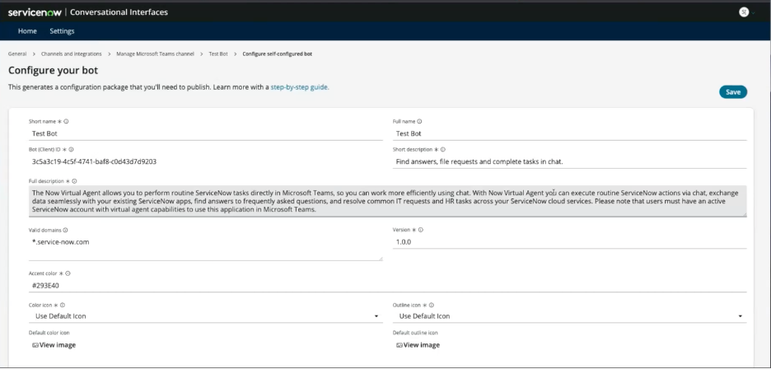Click the Default outline icon label

tap(415, 333)
